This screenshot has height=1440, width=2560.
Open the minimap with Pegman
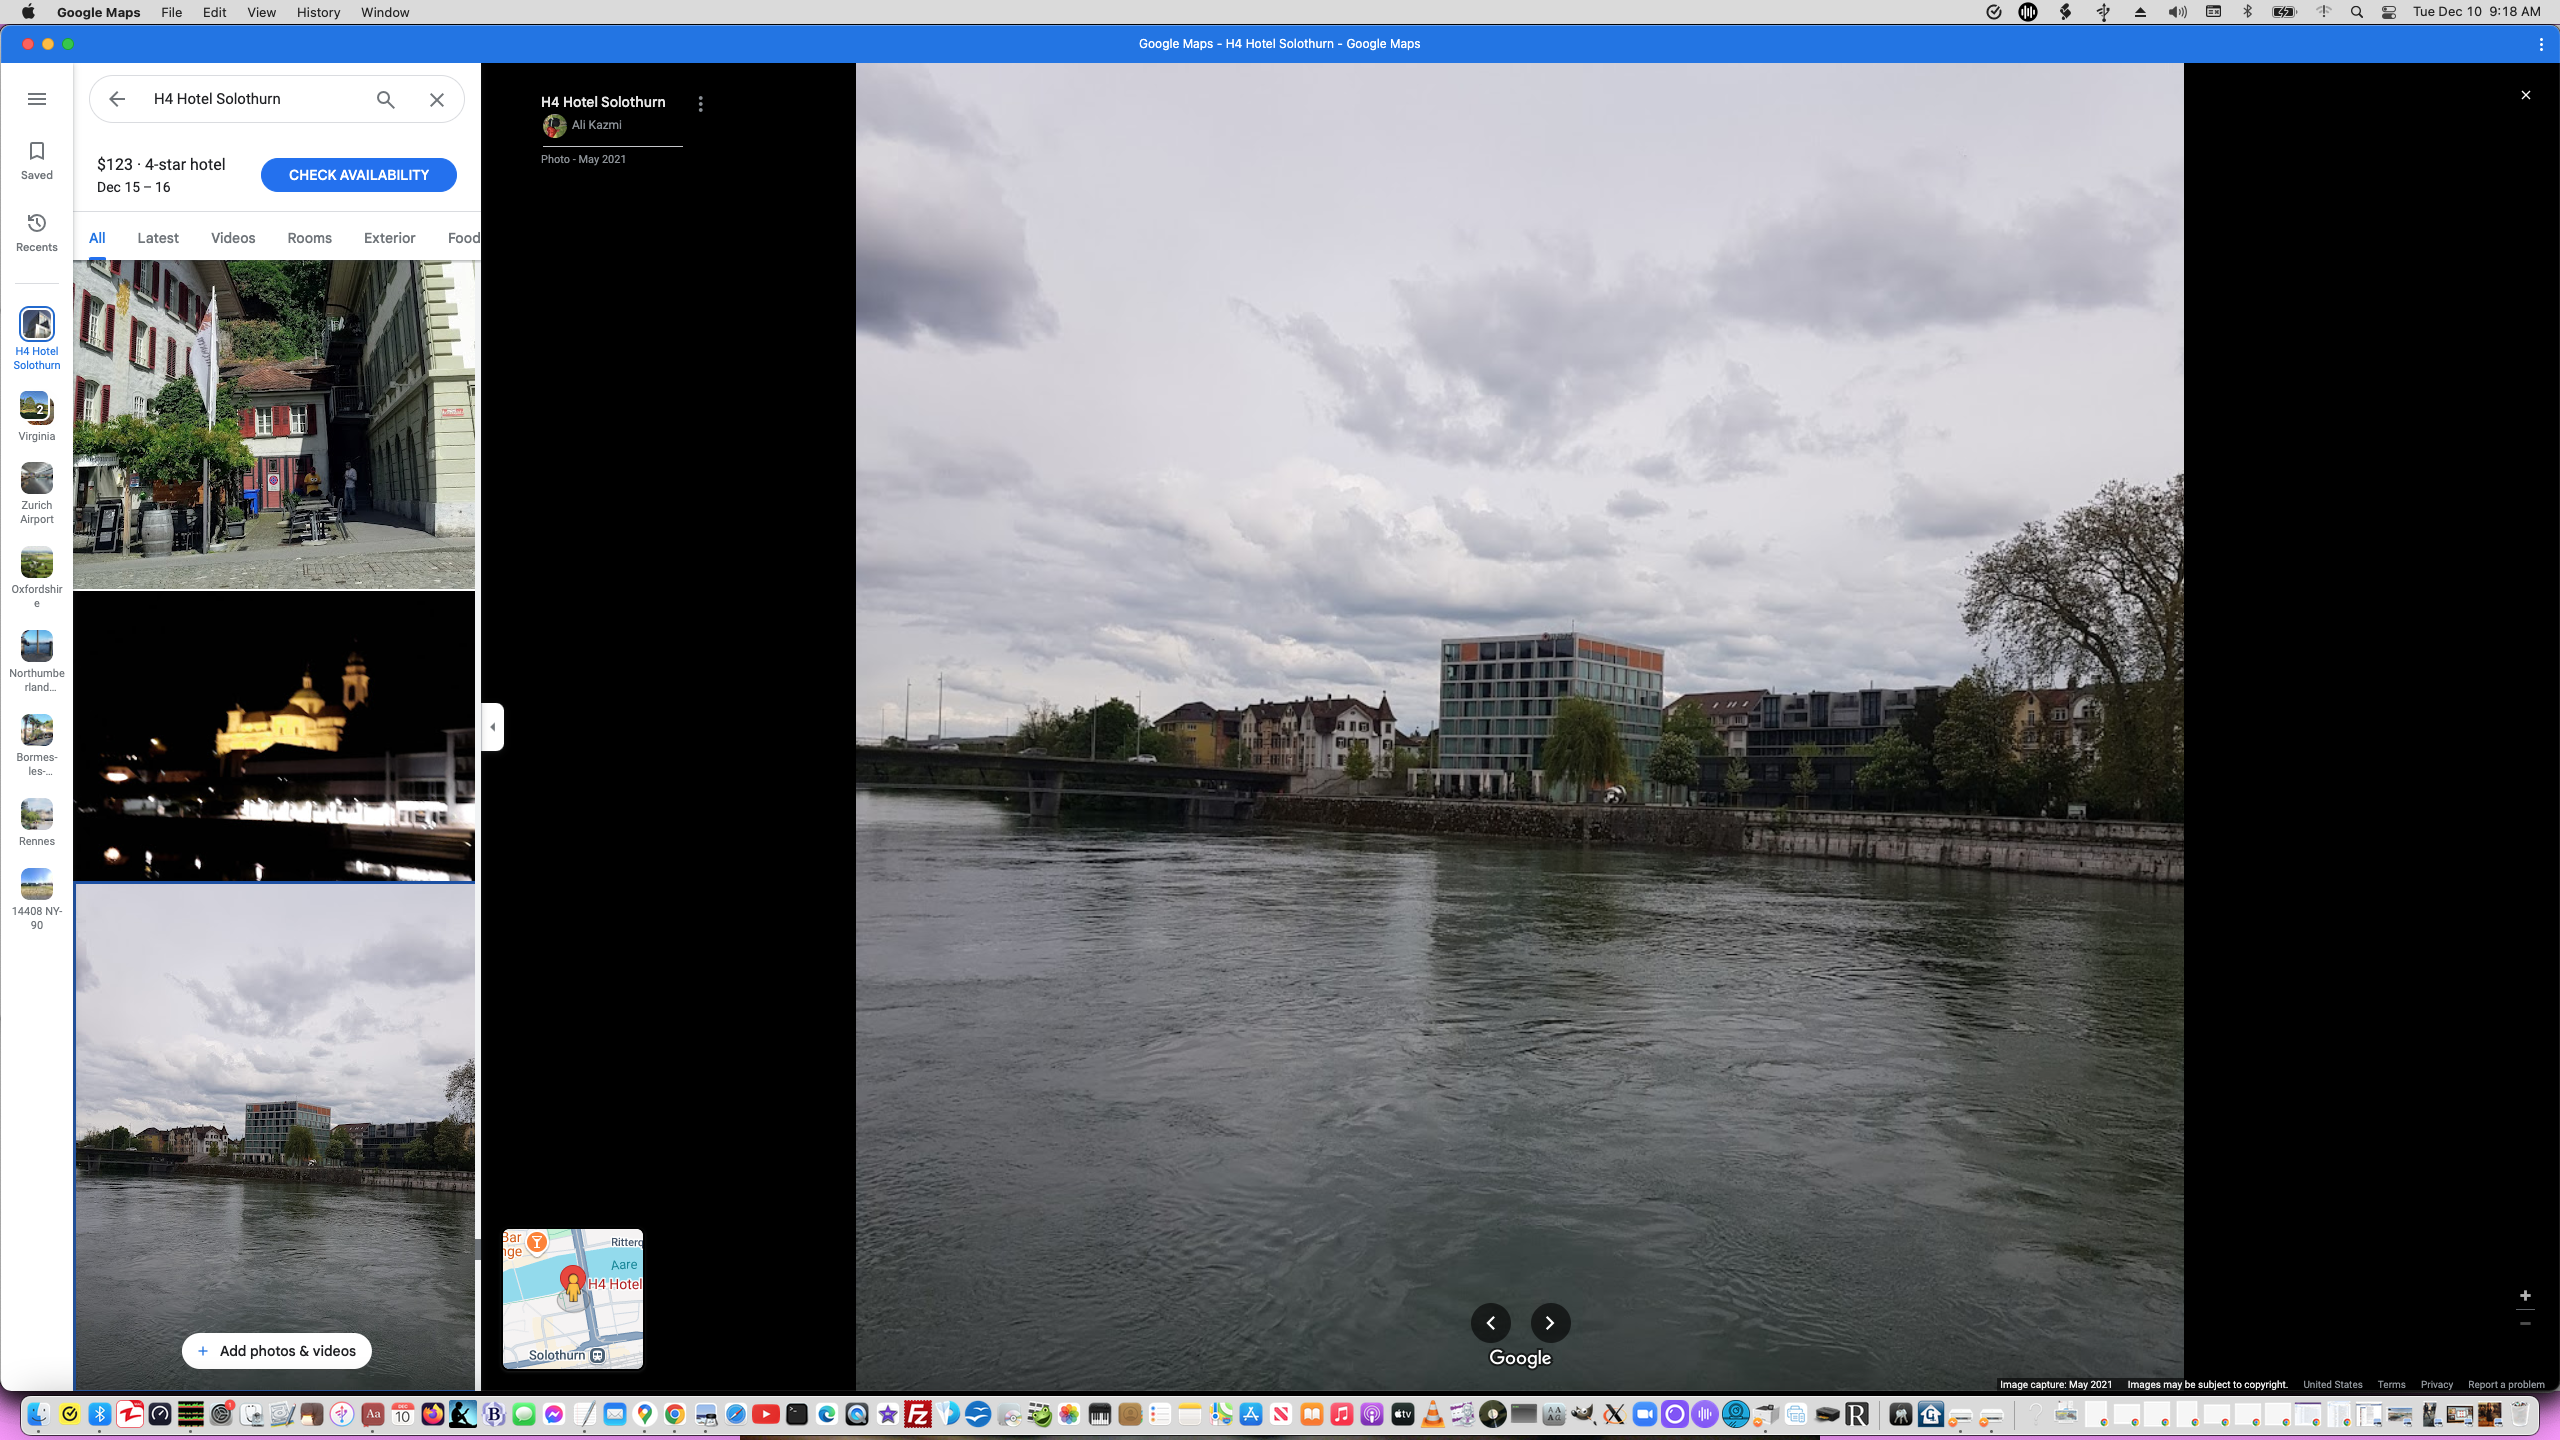pyautogui.click(x=573, y=1298)
